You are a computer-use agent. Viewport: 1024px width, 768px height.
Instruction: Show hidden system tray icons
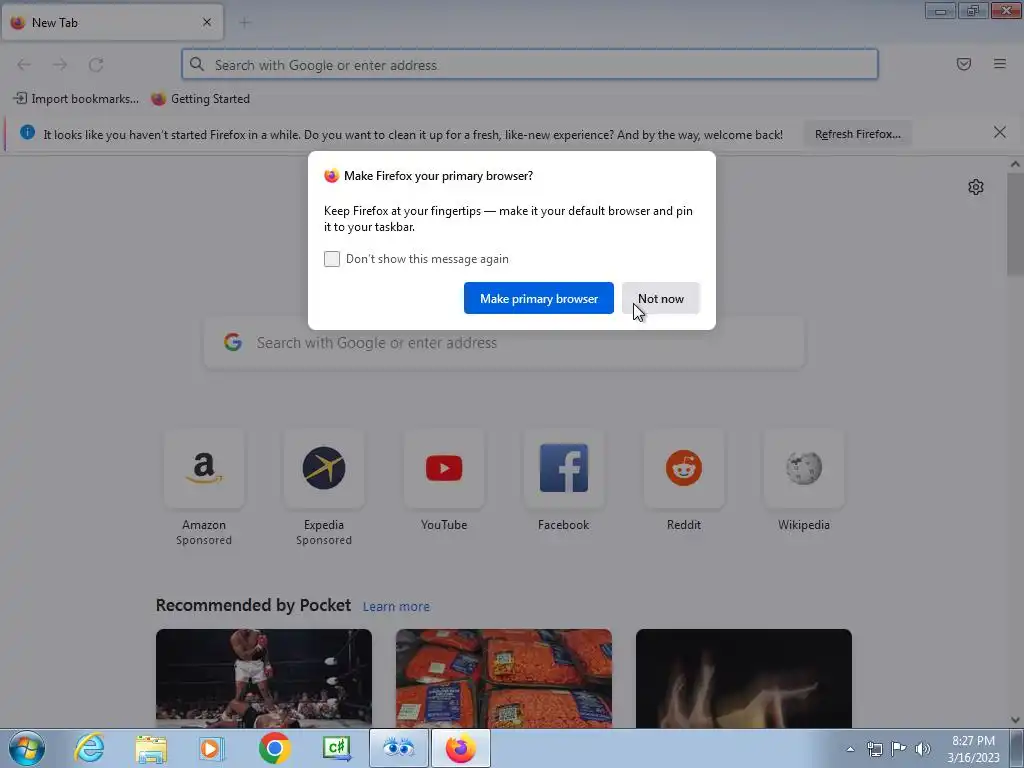pyautogui.click(x=850, y=749)
